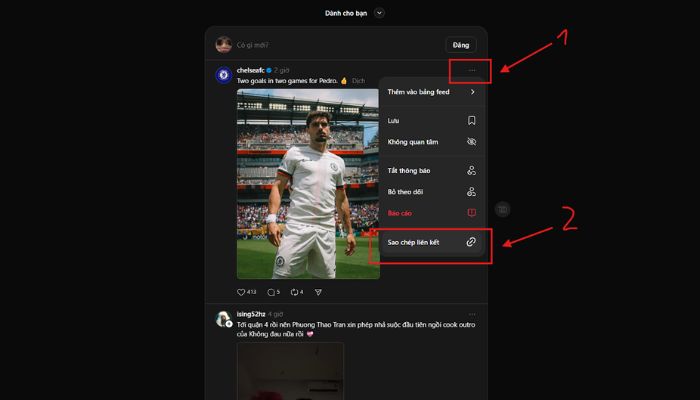Click the round floating button right of the feed
Viewport: 700px width, 400px height.
tap(503, 209)
